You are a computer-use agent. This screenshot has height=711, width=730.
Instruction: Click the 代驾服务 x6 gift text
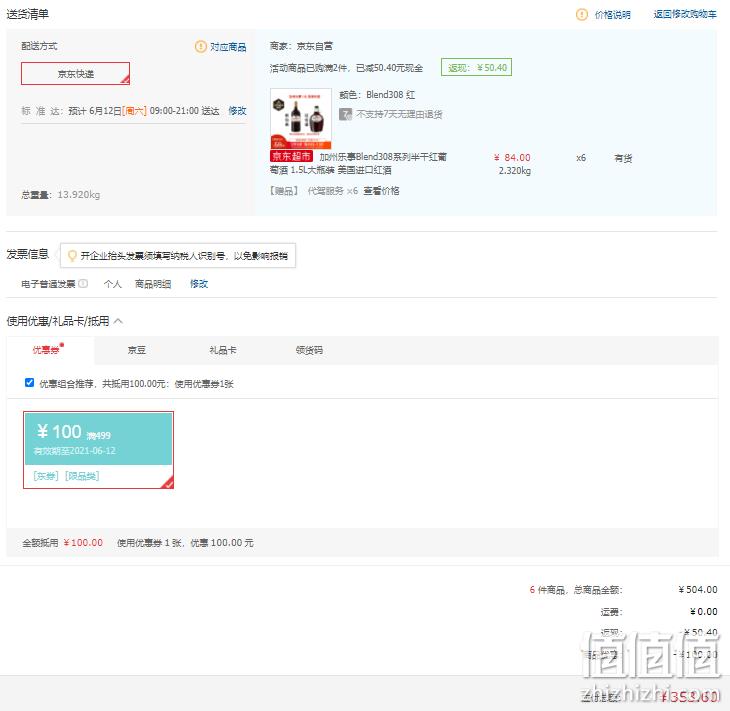(332, 191)
